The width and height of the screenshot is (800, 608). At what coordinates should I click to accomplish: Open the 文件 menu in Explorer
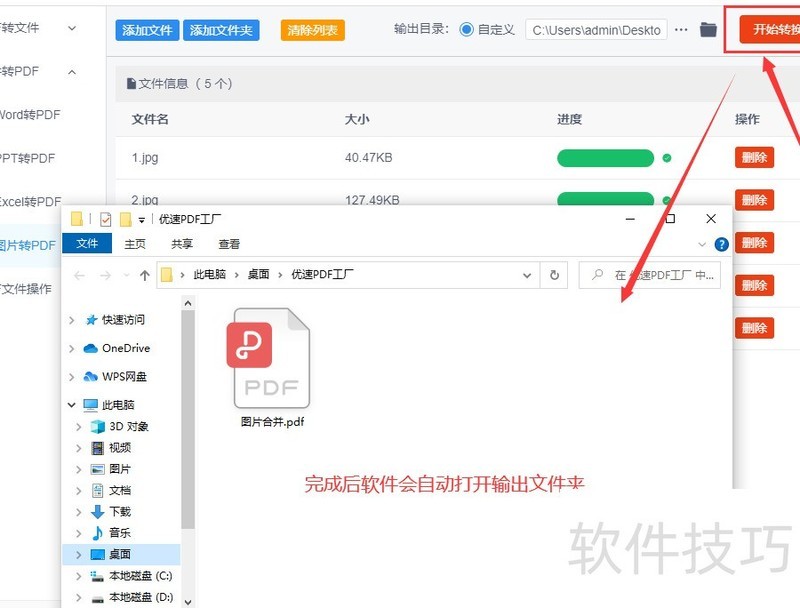(x=86, y=243)
